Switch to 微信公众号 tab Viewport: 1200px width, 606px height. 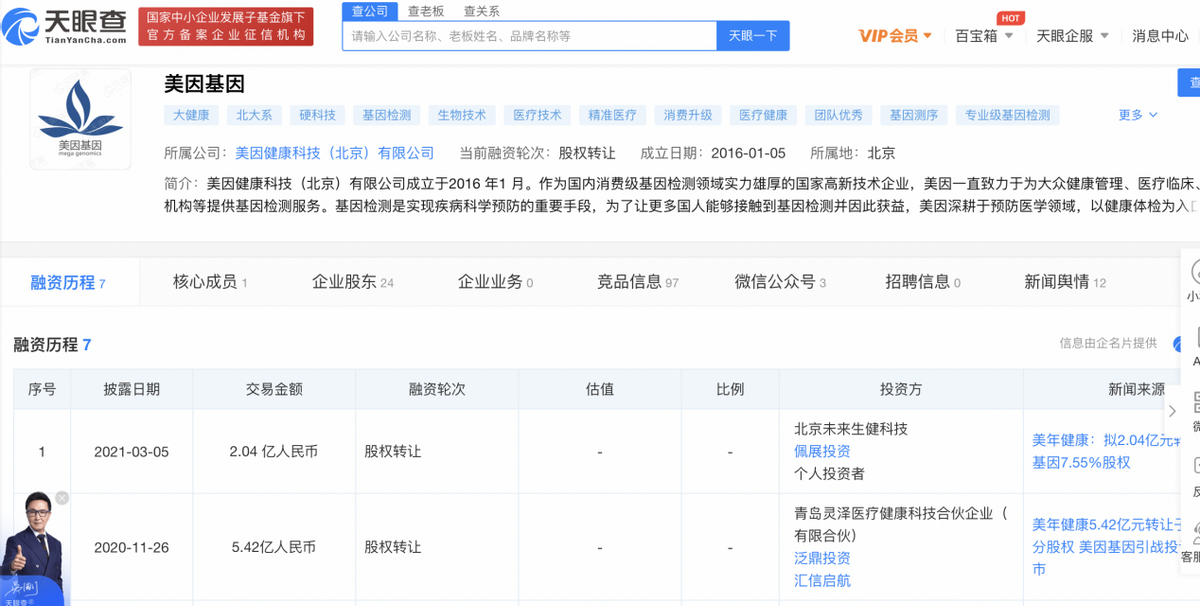tap(780, 282)
